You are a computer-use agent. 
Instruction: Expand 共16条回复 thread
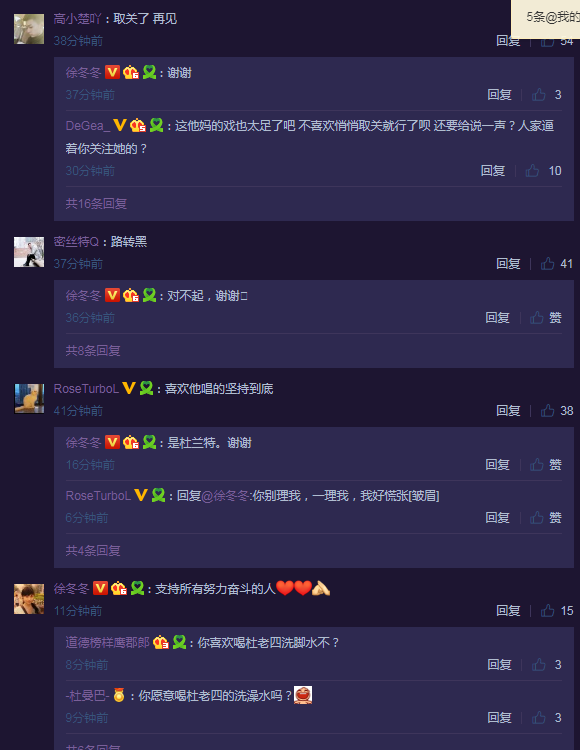coord(96,204)
